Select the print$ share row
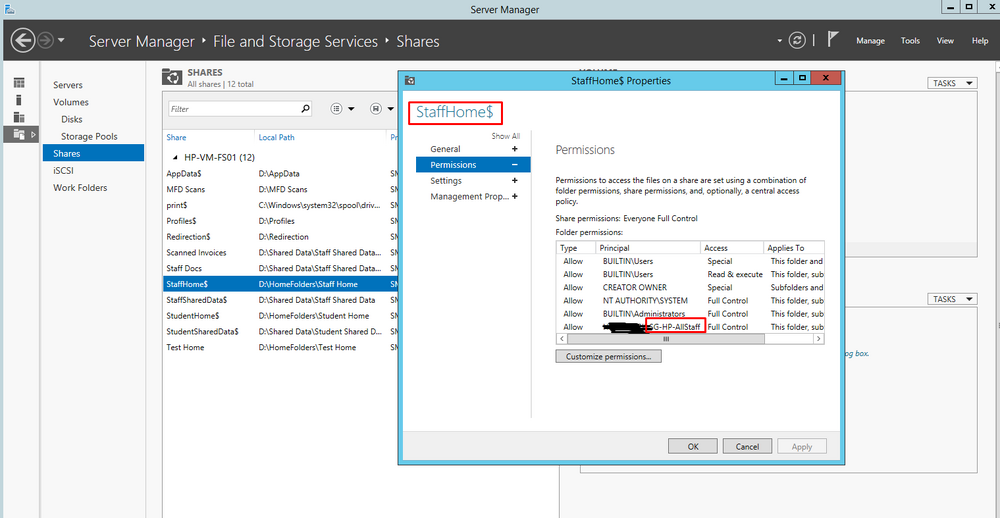The height and width of the screenshot is (518, 1000). [x=281, y=205]
